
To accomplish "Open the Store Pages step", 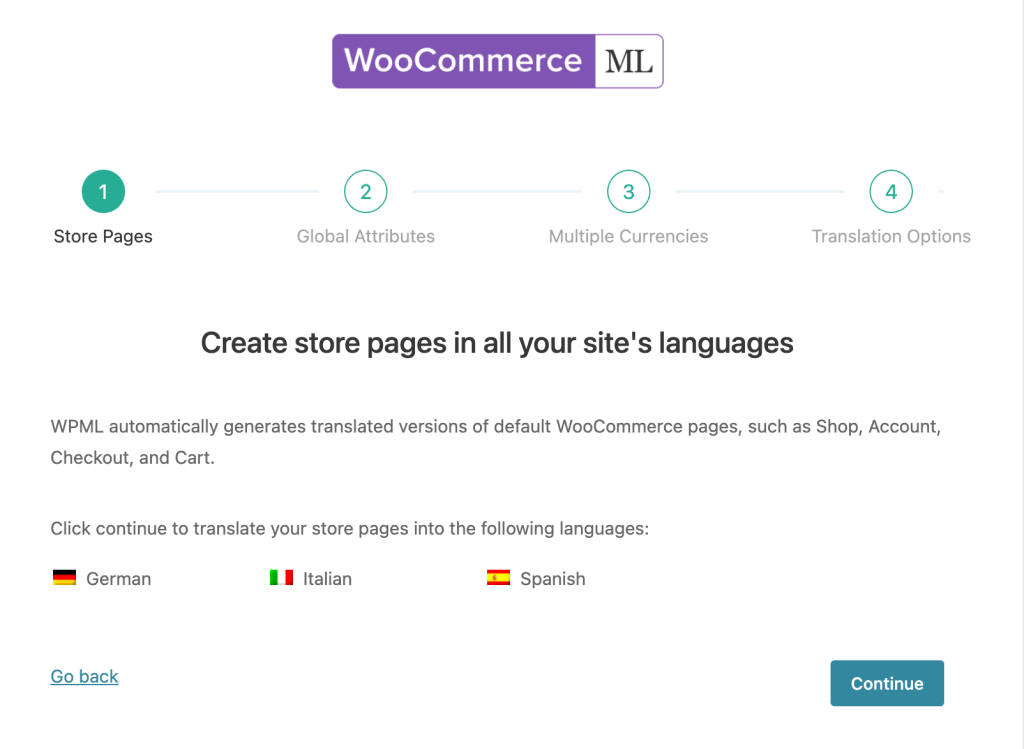I will pos(103,236).
